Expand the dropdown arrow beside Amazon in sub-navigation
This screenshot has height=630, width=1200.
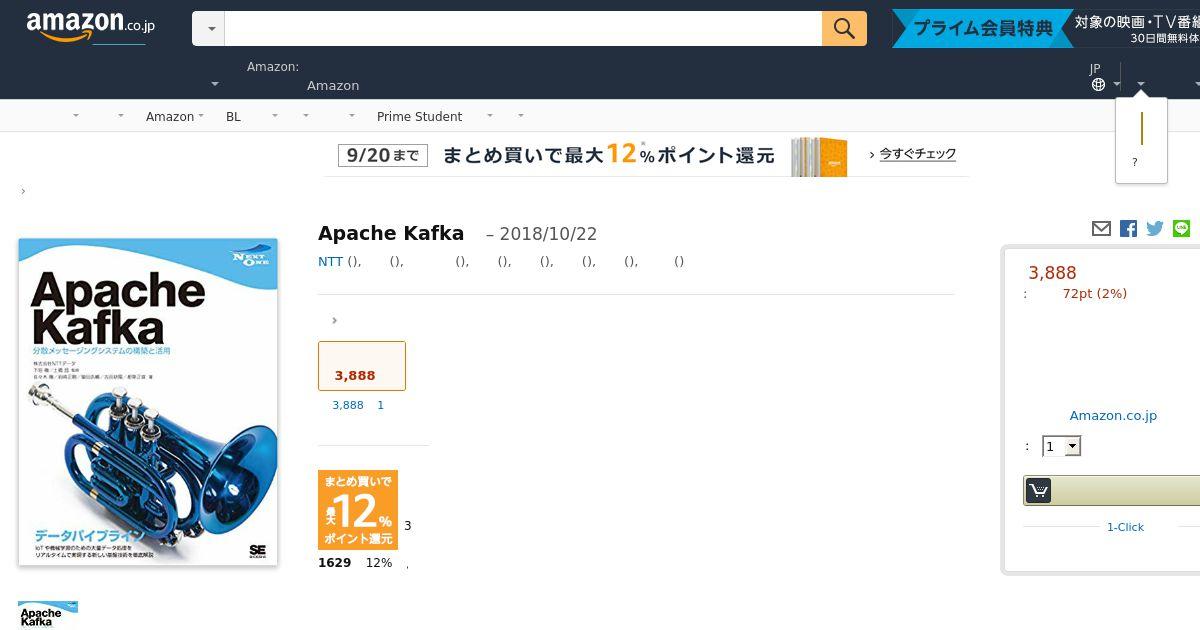coord(201,116)
